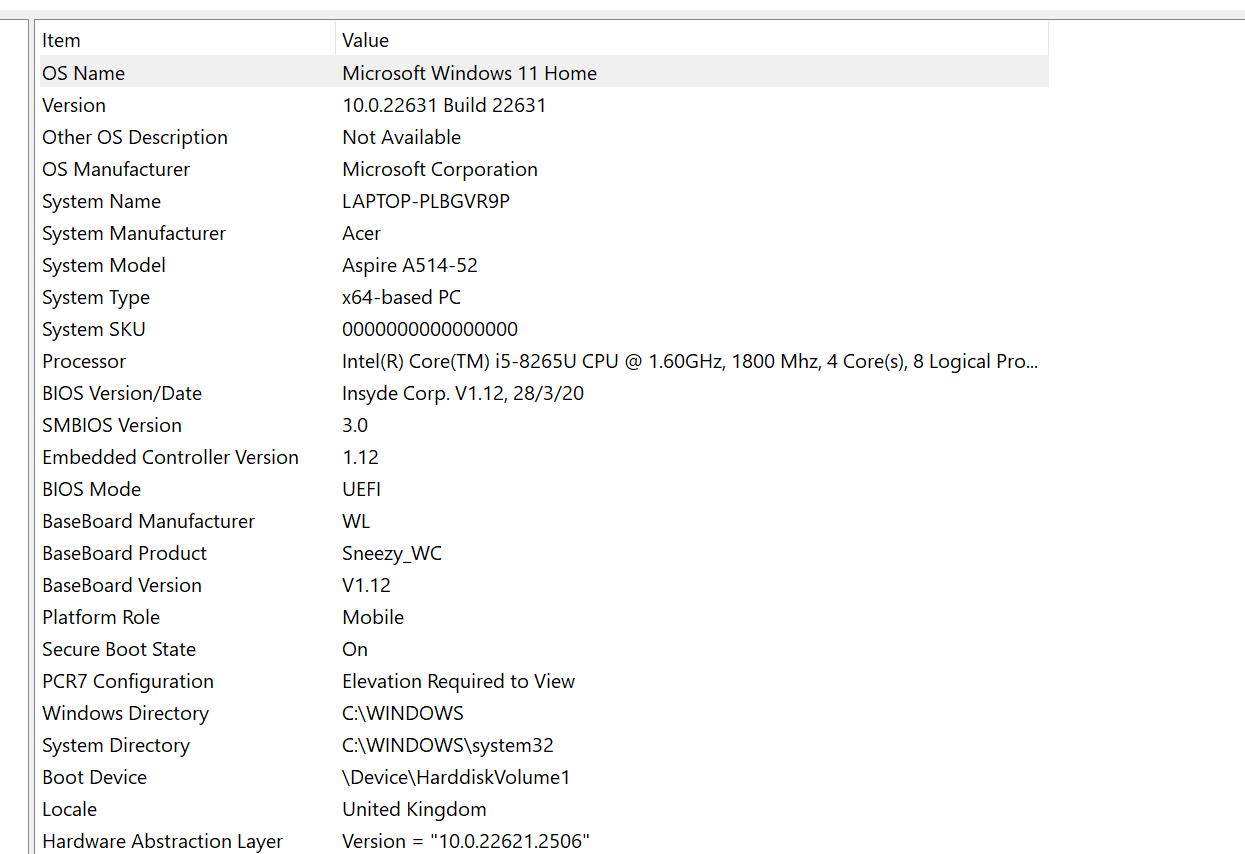Screen dimensions: 1245x854
Task: Click the 0000000000000000 SKU value
Action: coord(430,329)
